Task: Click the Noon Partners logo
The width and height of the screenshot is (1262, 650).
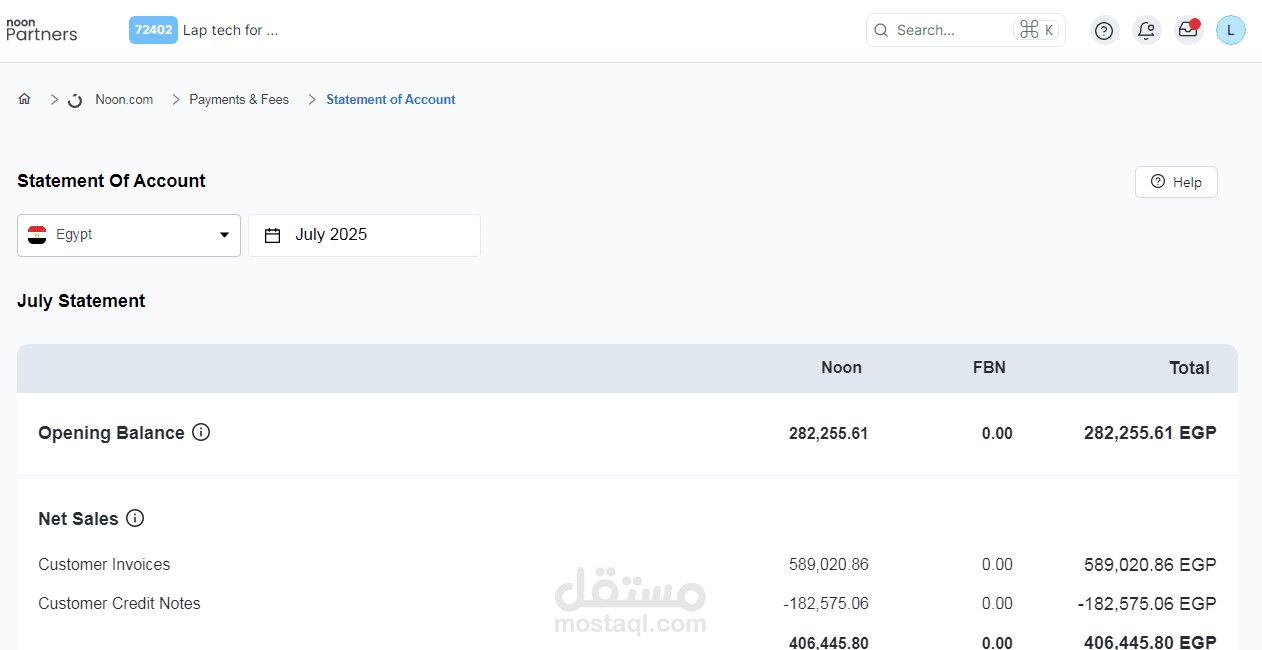Action: [41, 30]
